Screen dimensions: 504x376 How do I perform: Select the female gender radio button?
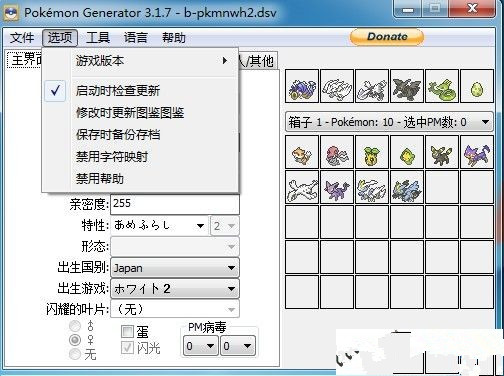pyautogui.click(x=75, y=340)
